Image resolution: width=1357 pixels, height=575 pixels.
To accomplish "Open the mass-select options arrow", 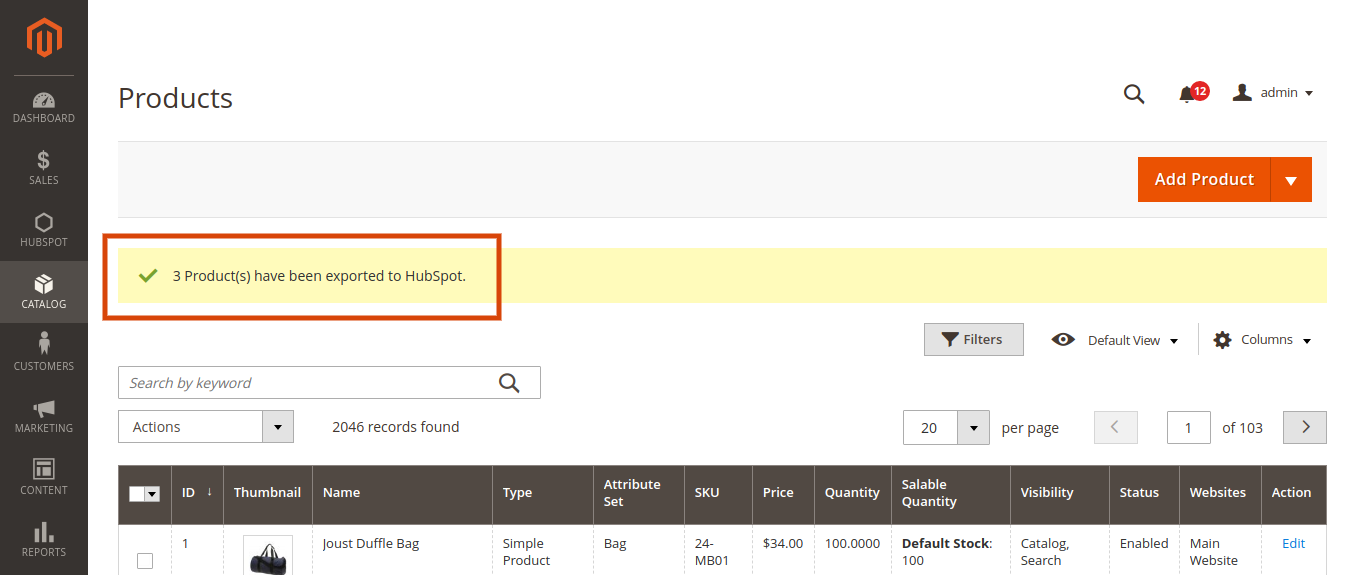I will [x=153, y=494].
